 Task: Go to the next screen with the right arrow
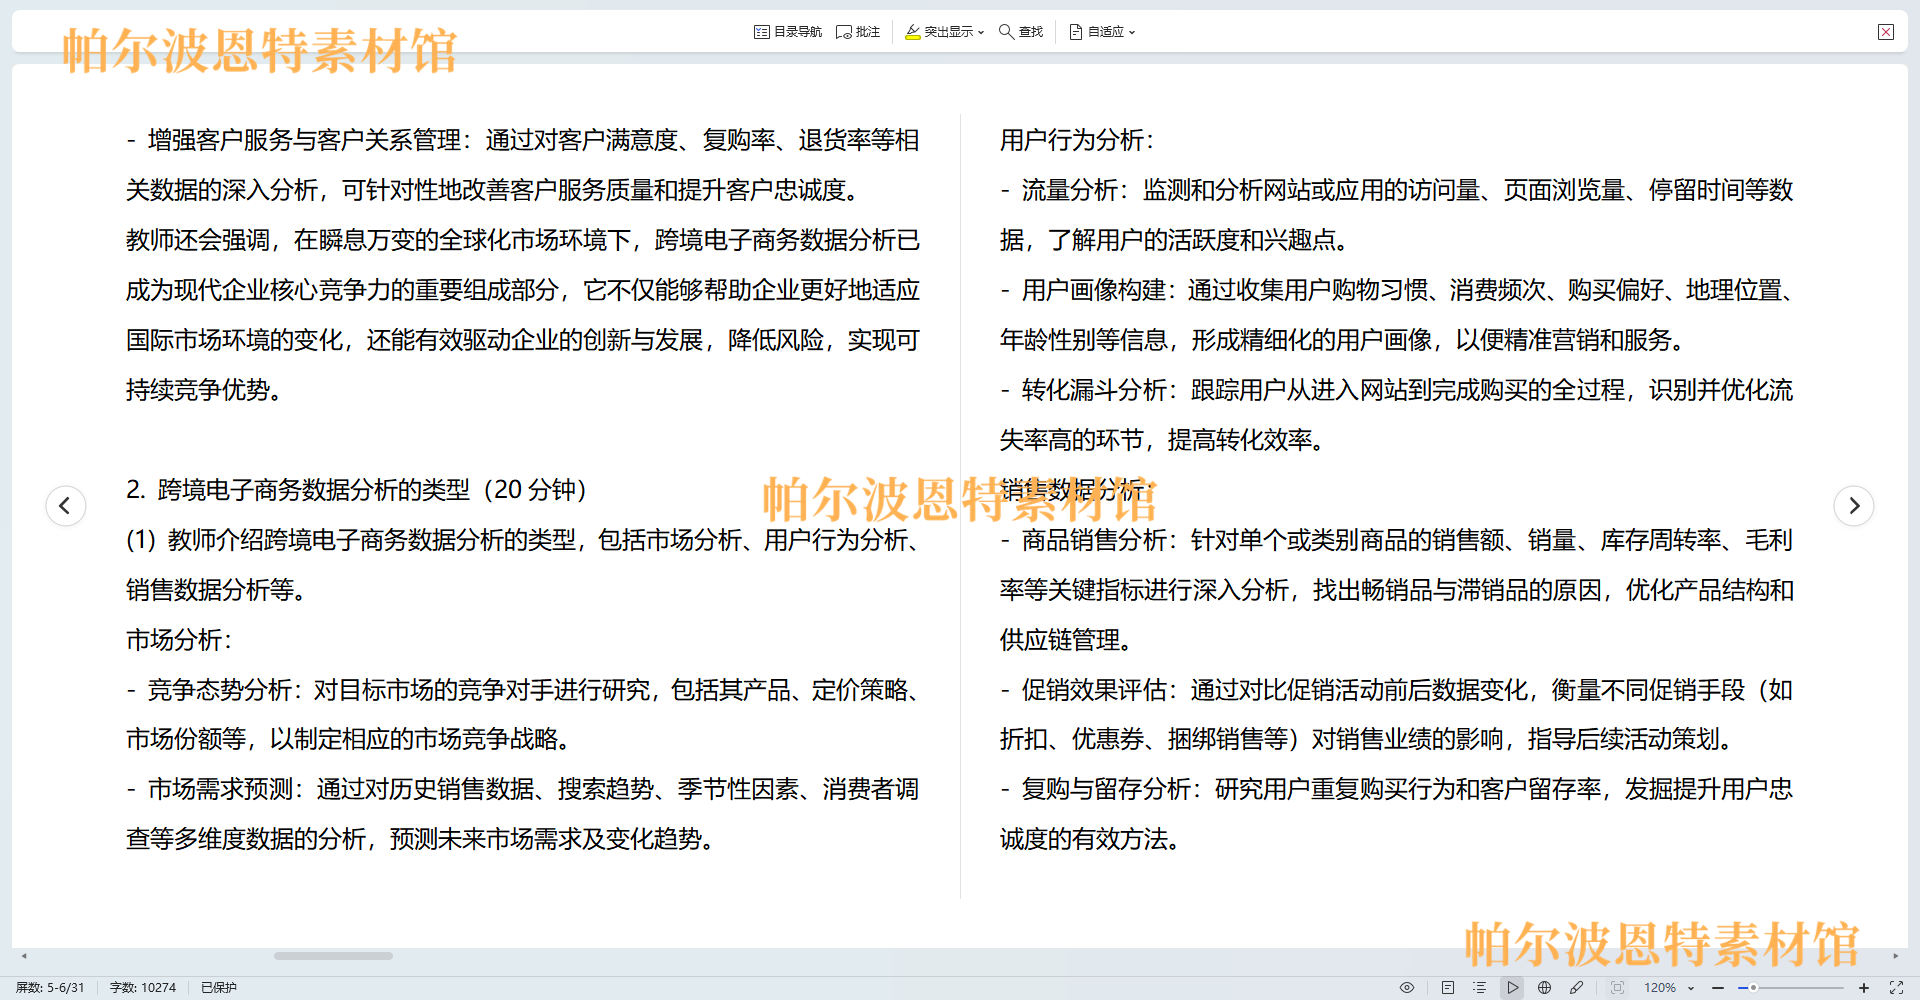(1854, 505)
